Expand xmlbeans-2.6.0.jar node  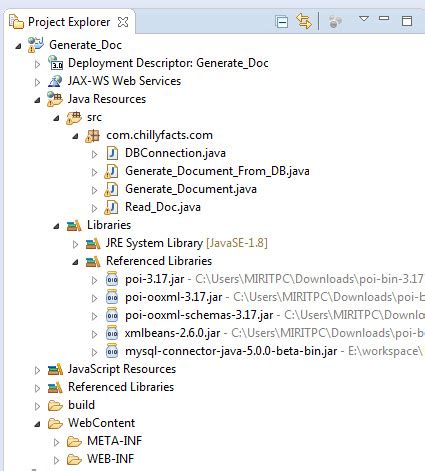tap(94, 334)
